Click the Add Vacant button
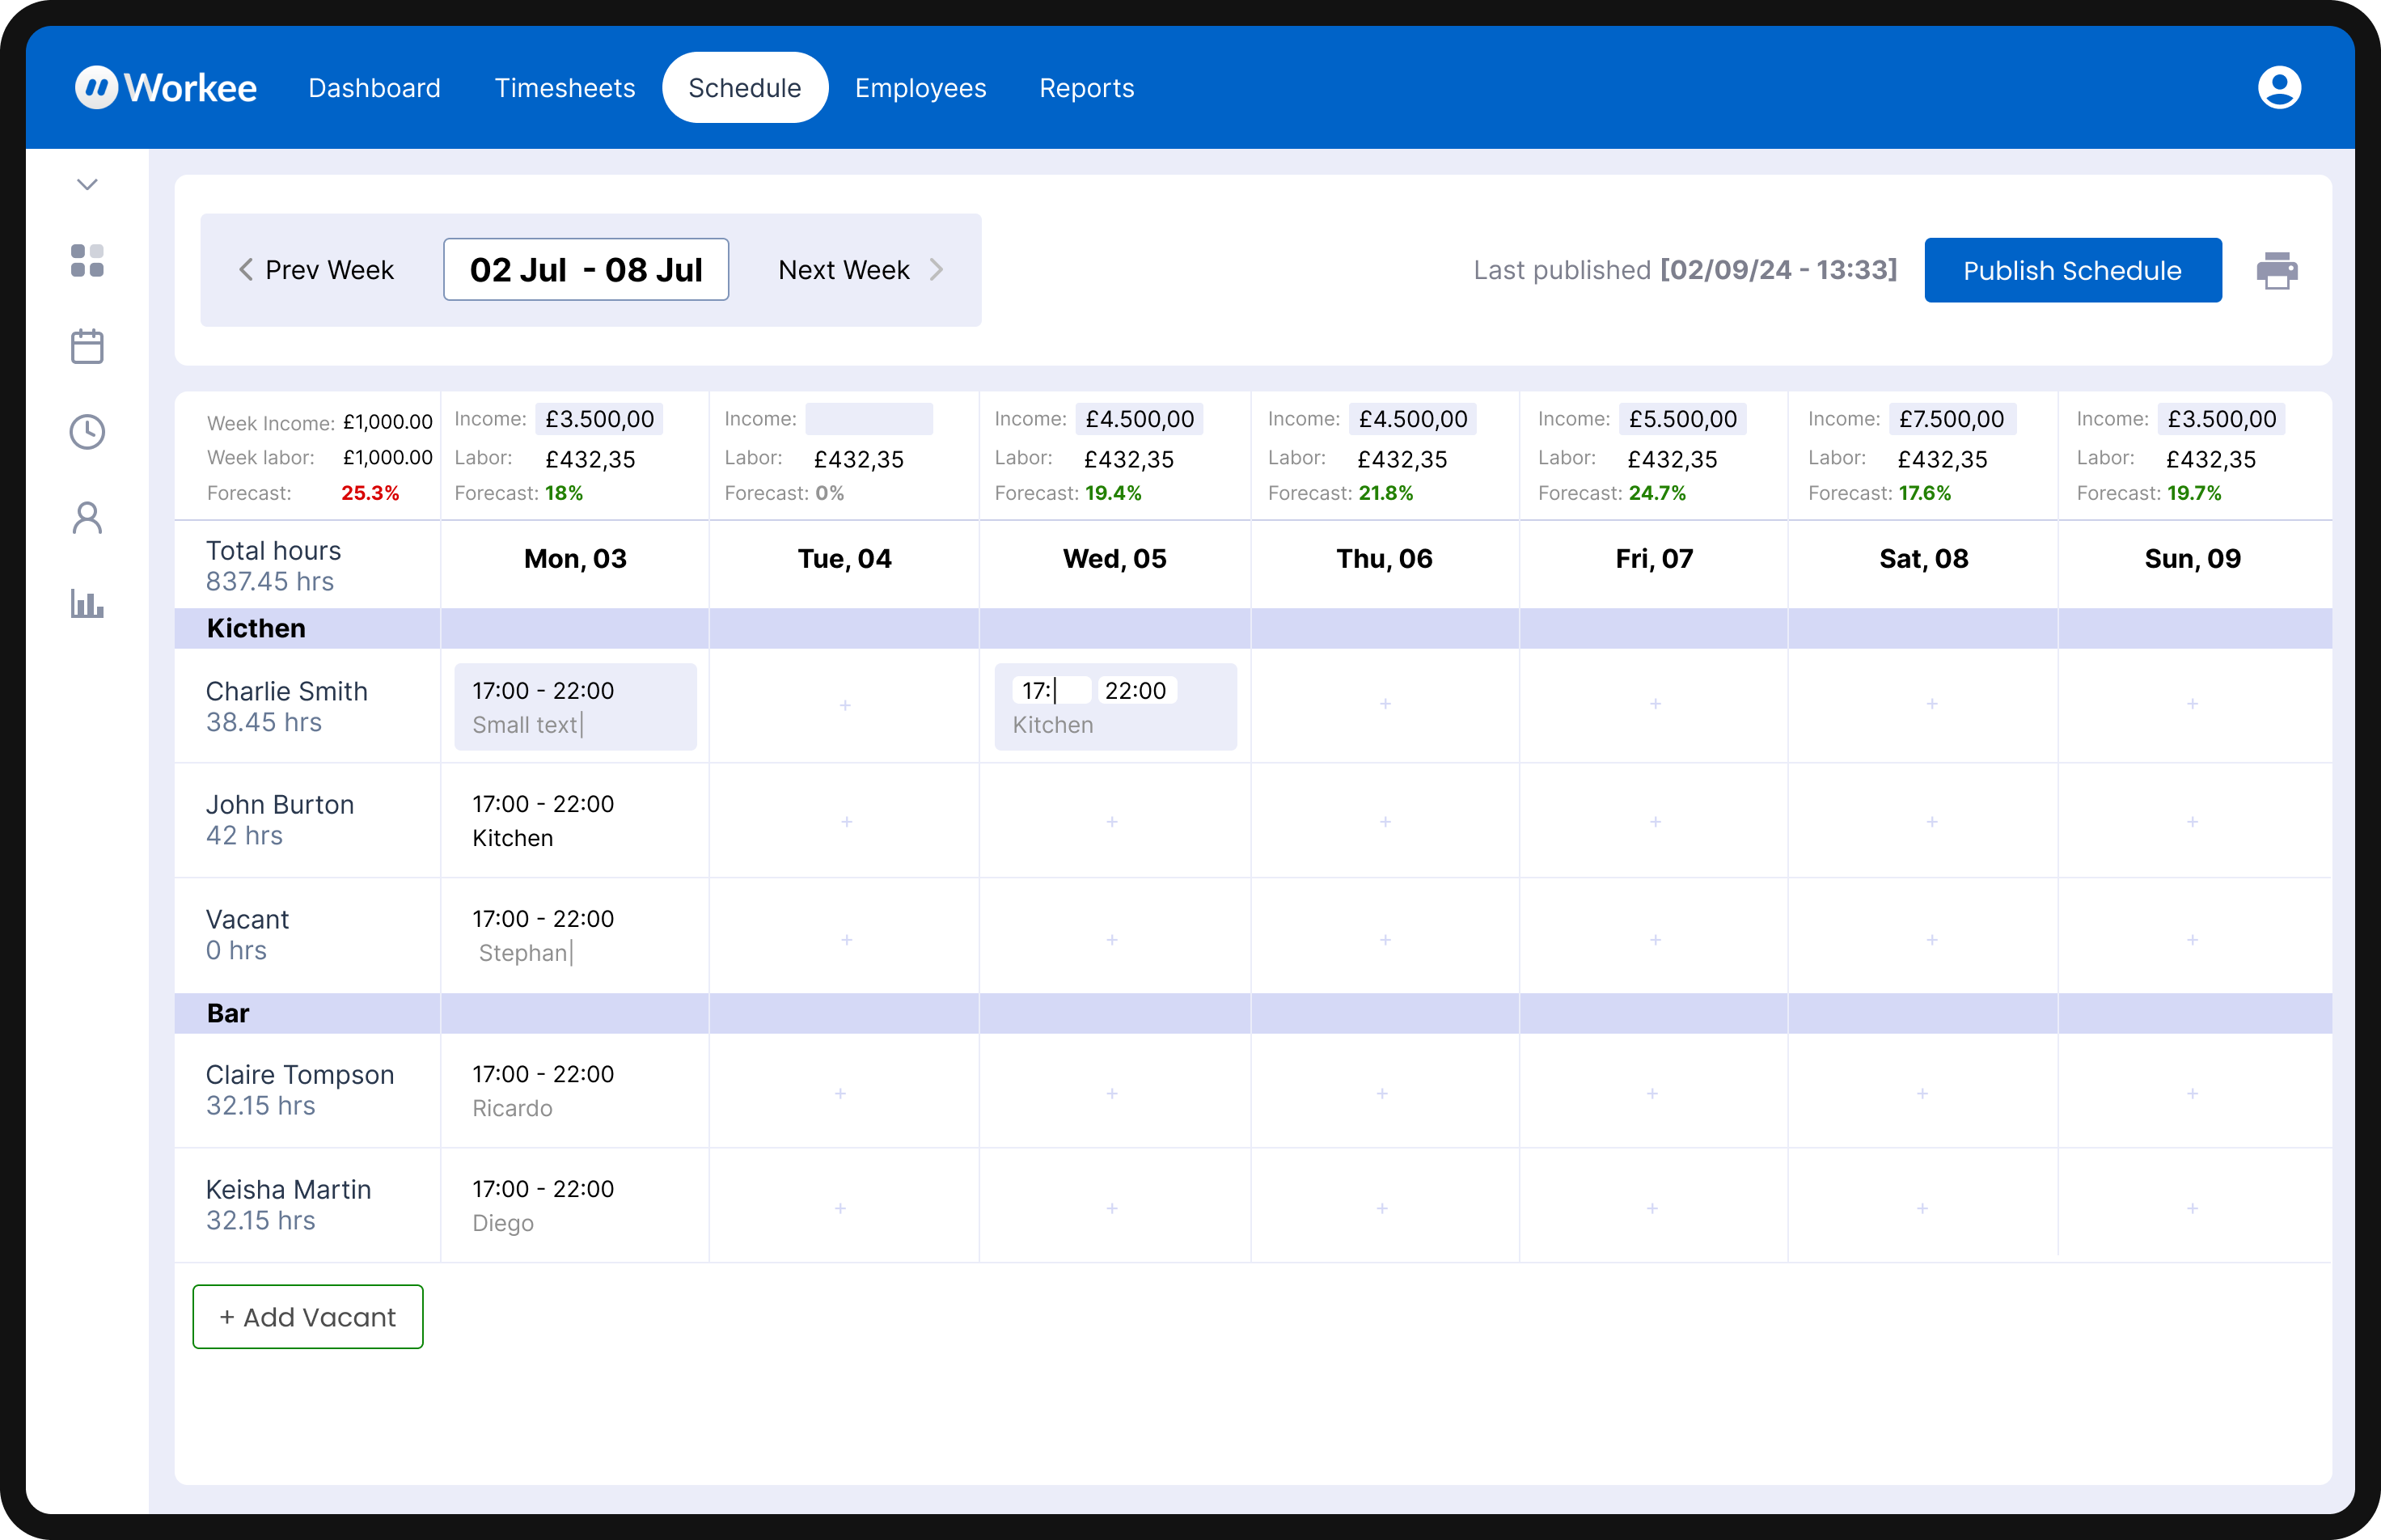This screenshot has height=1540, width=2381. tap(308, 1317)
